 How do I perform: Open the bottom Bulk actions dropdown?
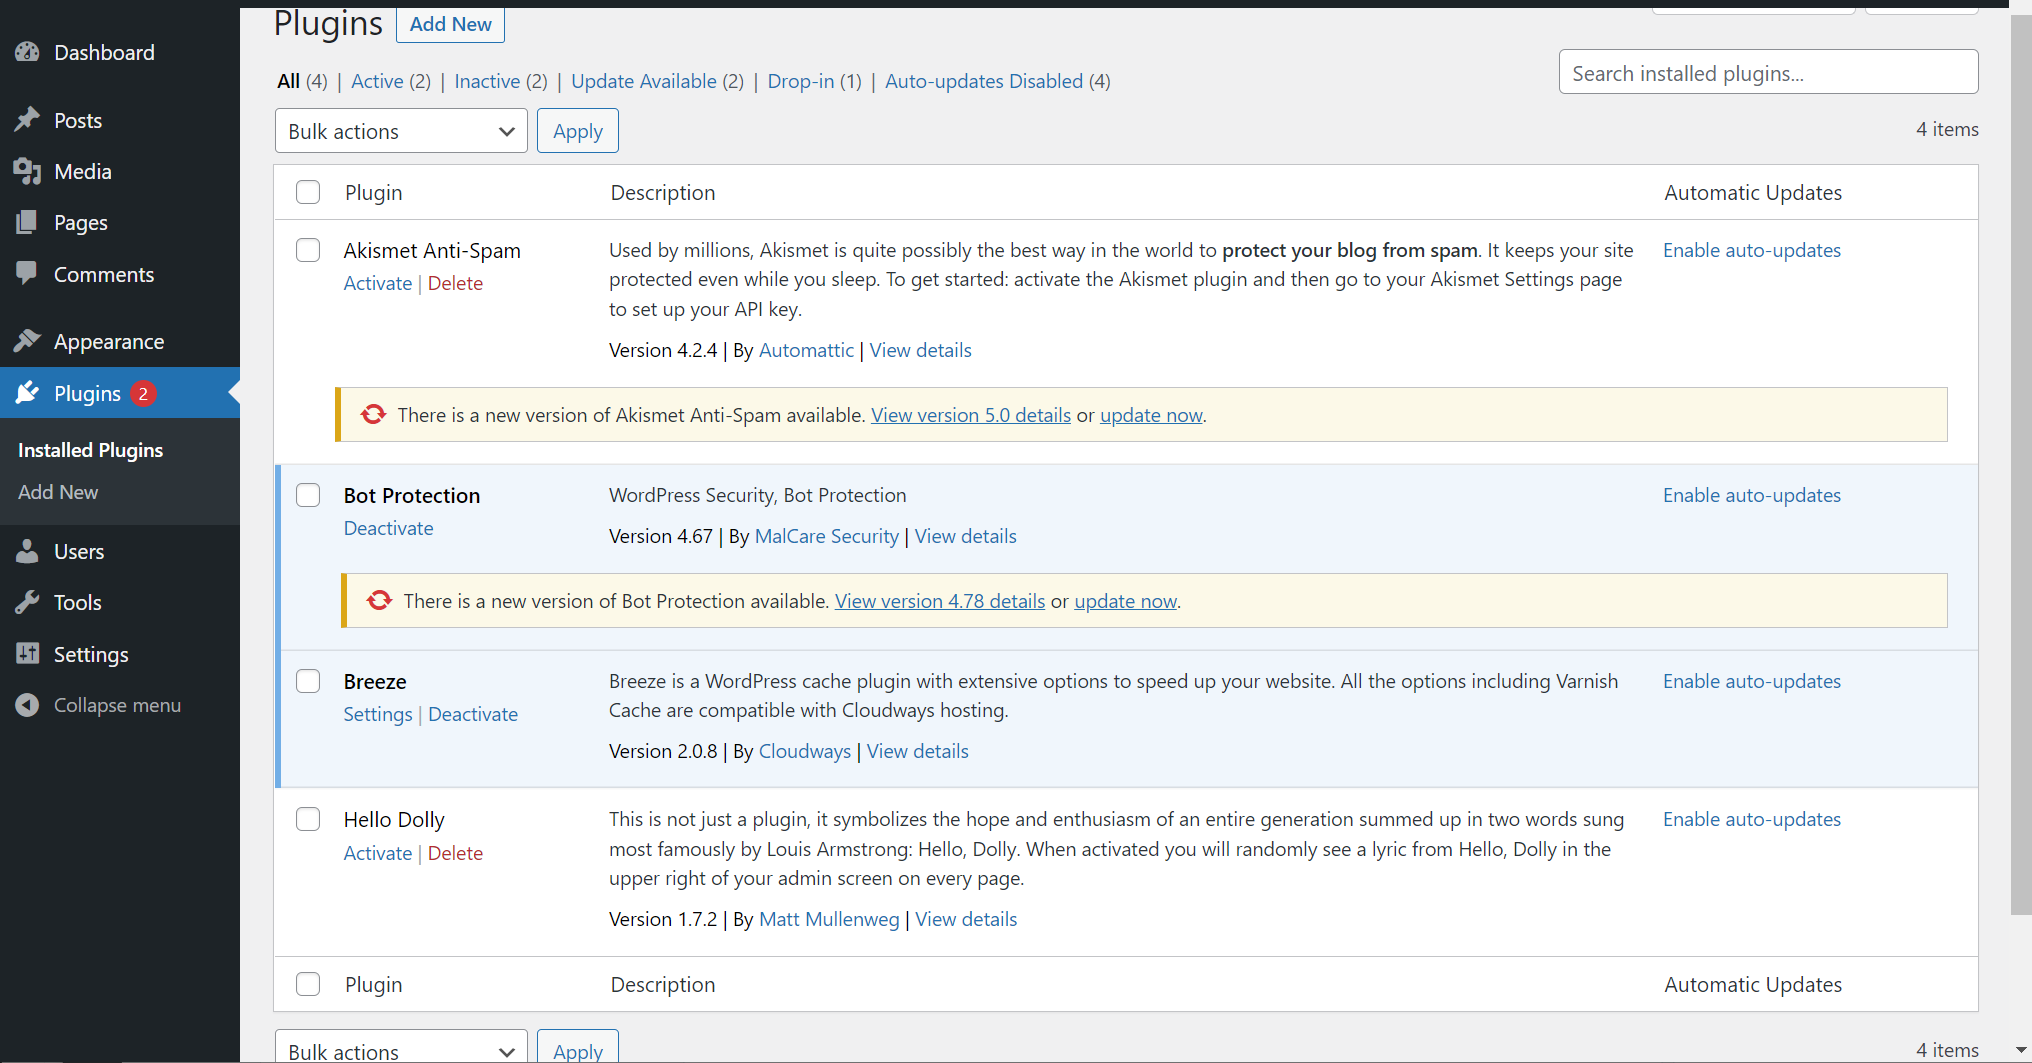click(x=401, y=1047)
